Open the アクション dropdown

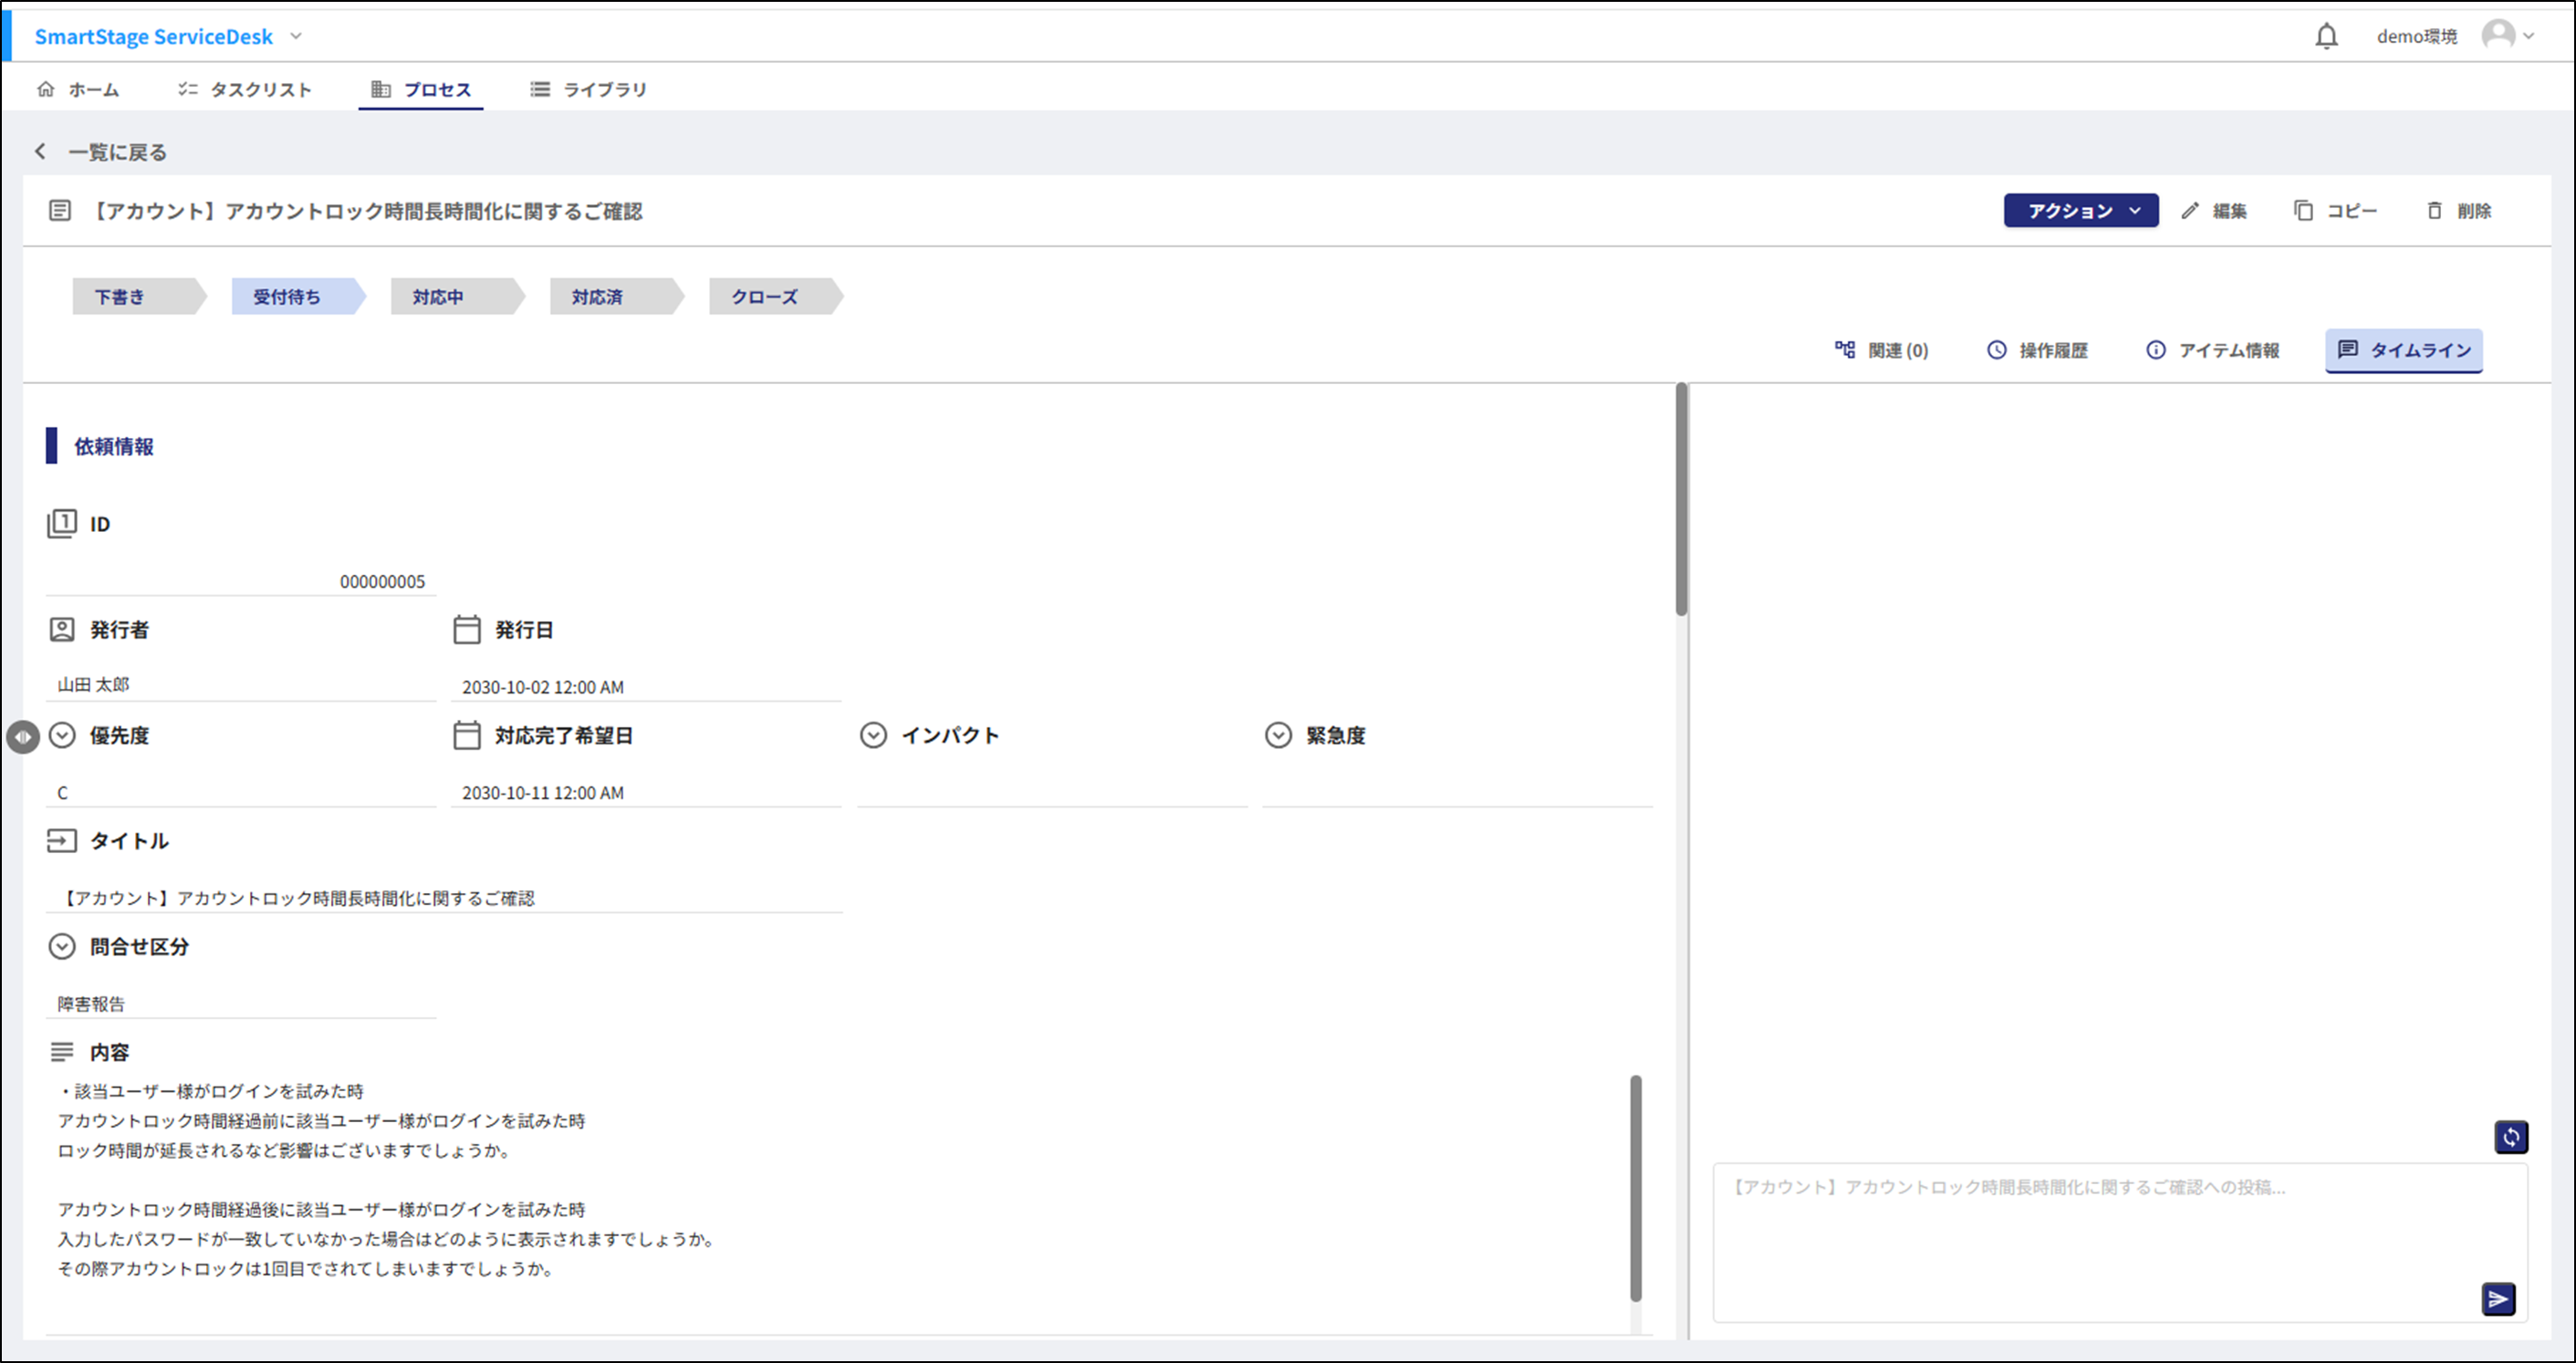pos(2080,210)
